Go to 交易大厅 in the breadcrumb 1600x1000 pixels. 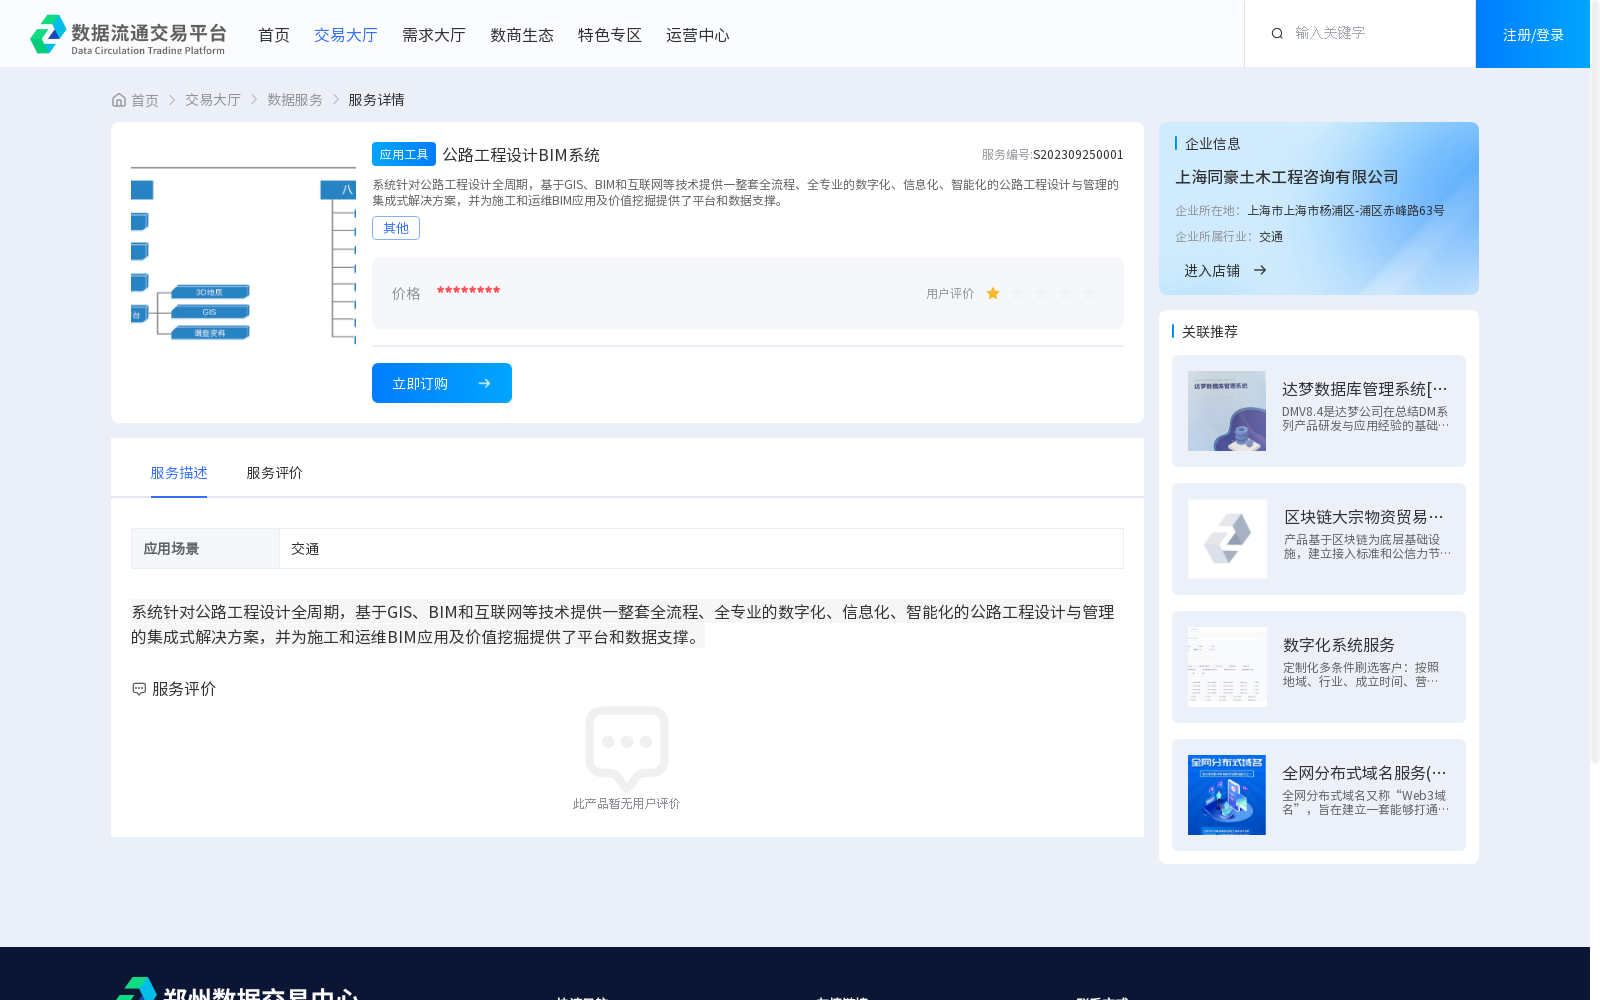coord(213,100)
